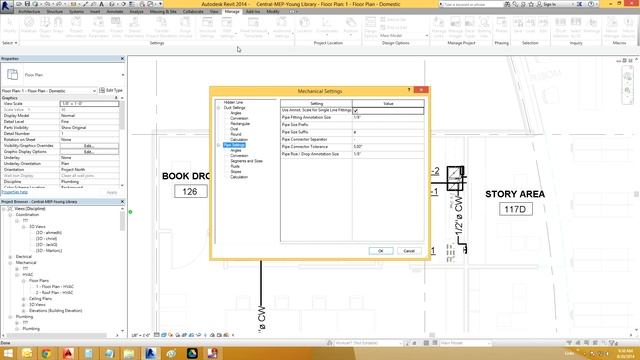Click the Object Styles ribbon icon
640x360 pixels.
click(x=45, y=27)
